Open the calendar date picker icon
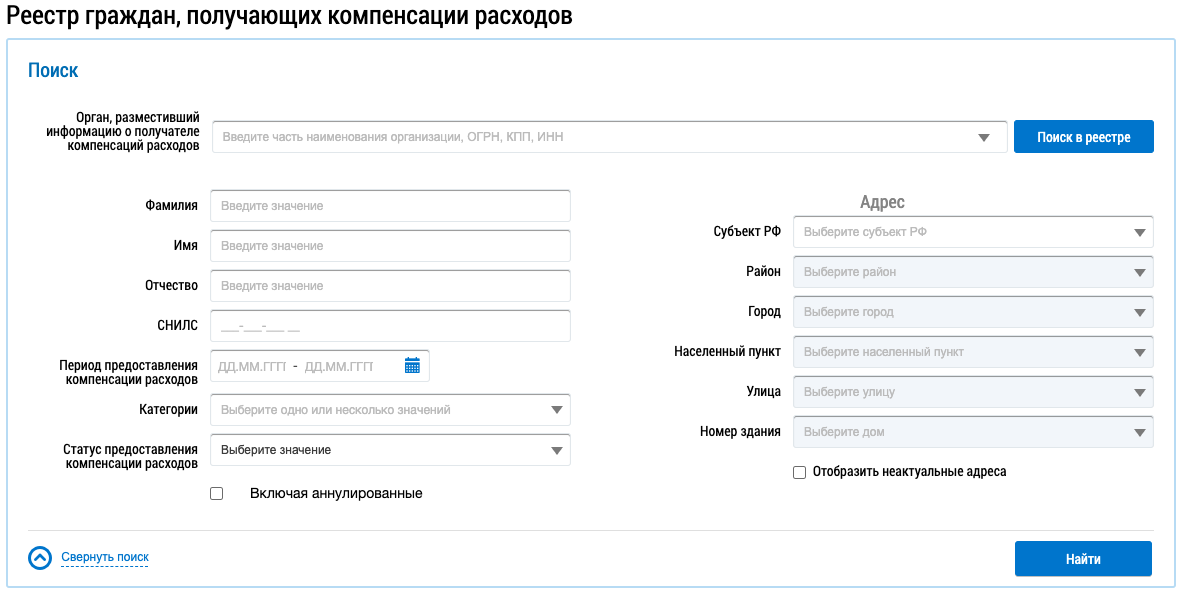 (x=412, y=366)
